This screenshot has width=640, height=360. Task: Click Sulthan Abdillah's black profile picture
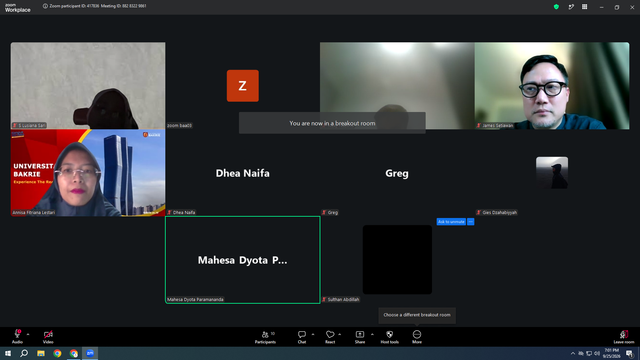coord(397,260)
